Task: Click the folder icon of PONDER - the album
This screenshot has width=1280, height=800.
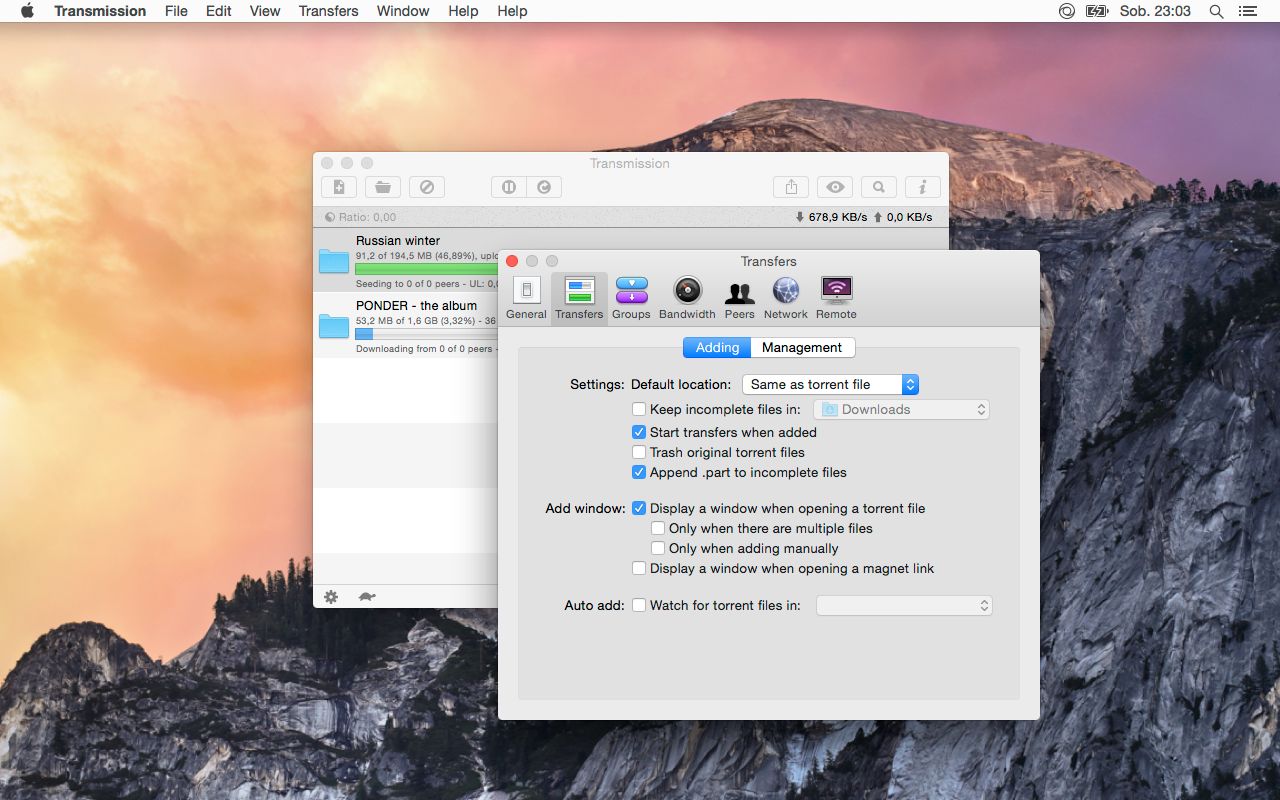Action: tap(334, 326)
